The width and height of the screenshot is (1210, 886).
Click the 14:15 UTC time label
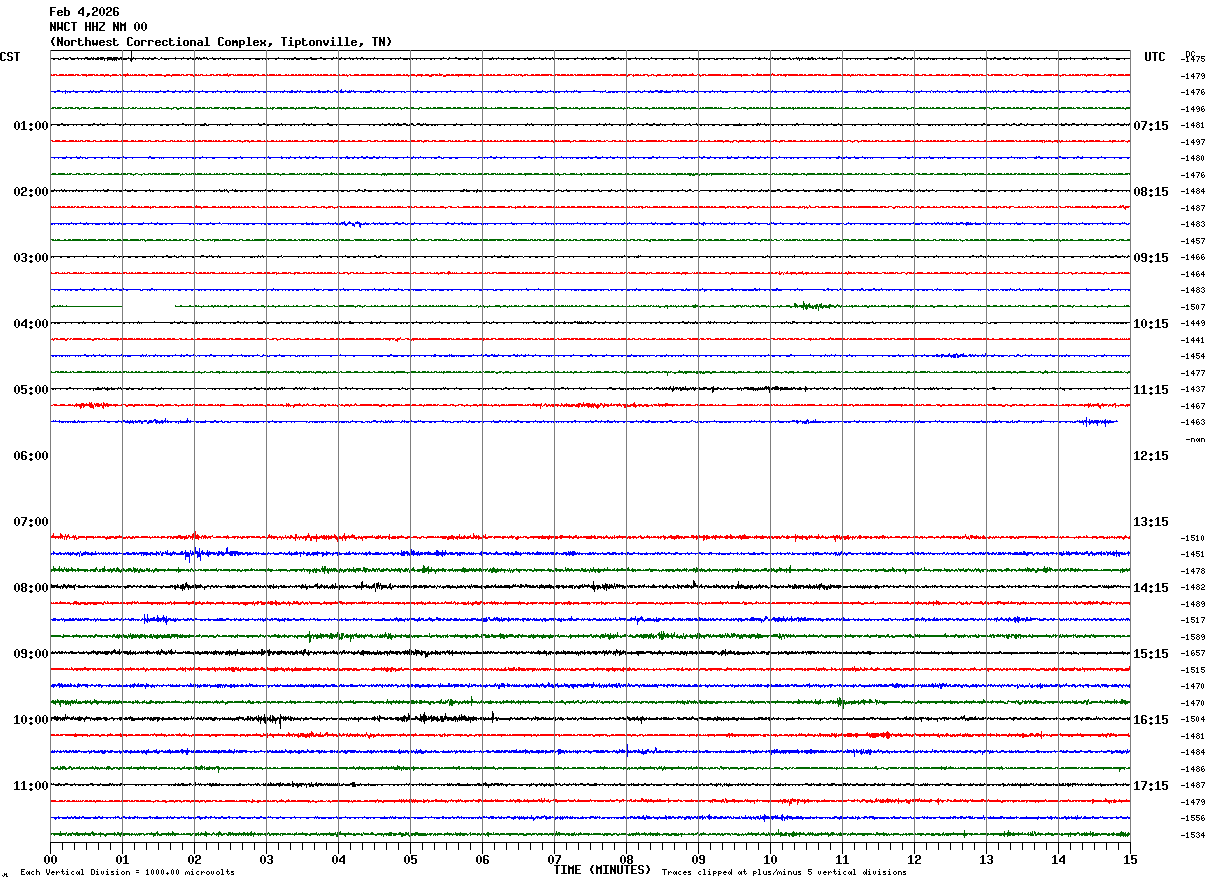coord(1151,588)
